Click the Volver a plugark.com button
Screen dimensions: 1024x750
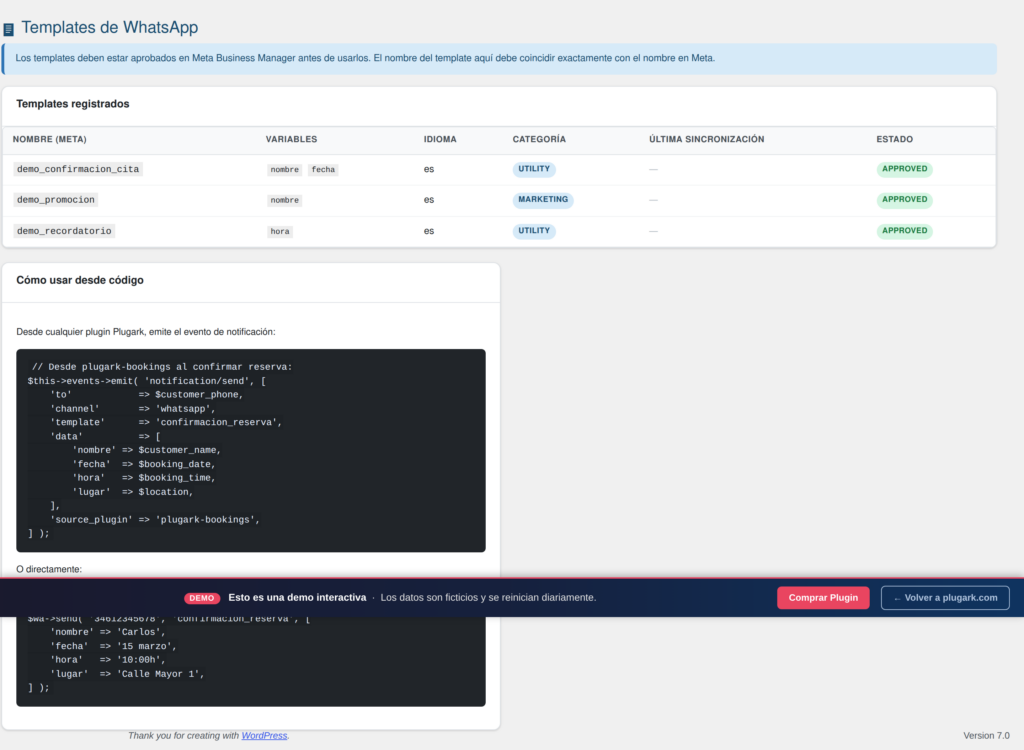click(945, 598)
